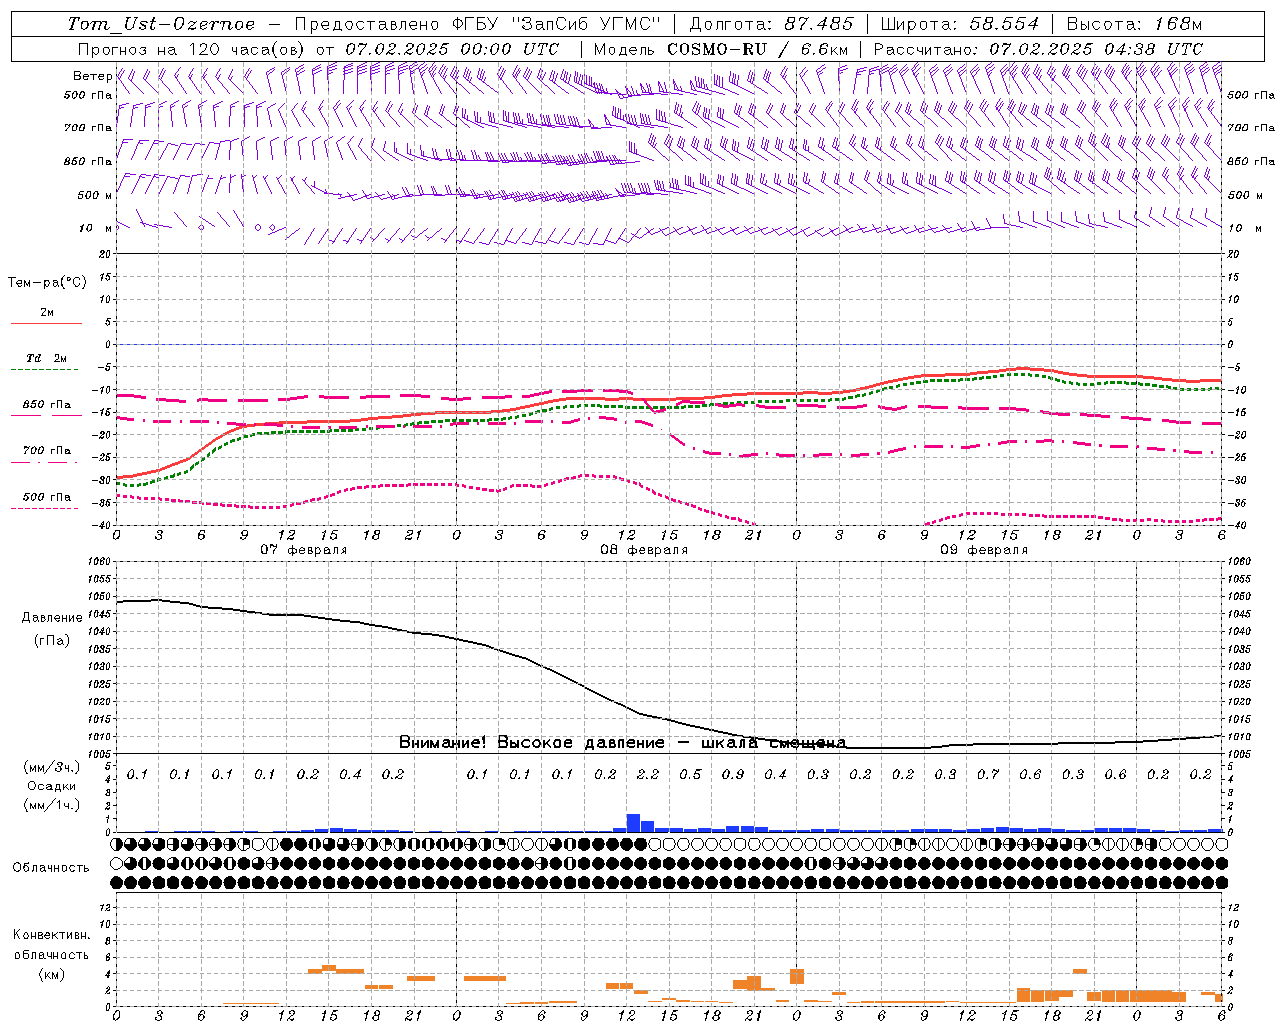The image size is (1280, 1024).
Task: Select the Облачность cloud cover label
Action: coord(51,868)
